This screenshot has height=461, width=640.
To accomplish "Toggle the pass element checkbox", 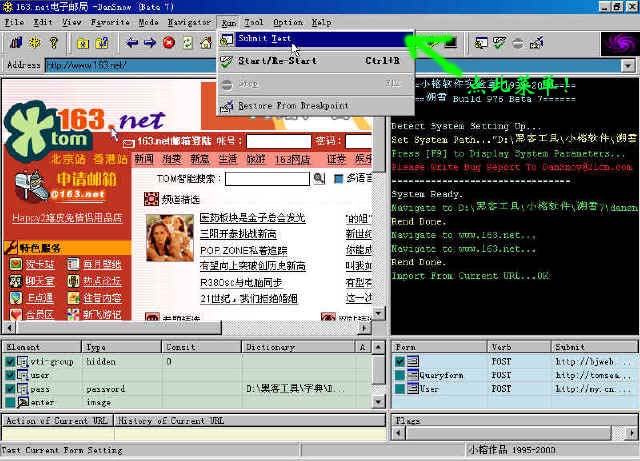I will [x=10, y=389].
